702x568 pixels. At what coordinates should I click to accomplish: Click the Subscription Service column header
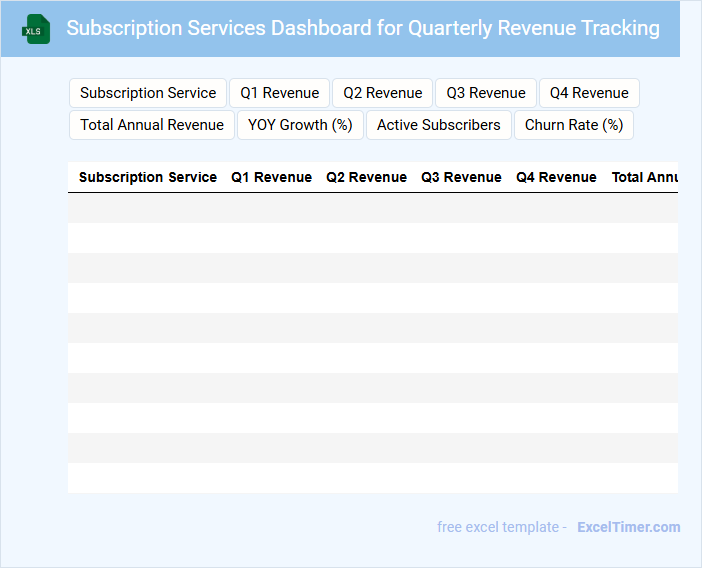[x=148, y=177]
